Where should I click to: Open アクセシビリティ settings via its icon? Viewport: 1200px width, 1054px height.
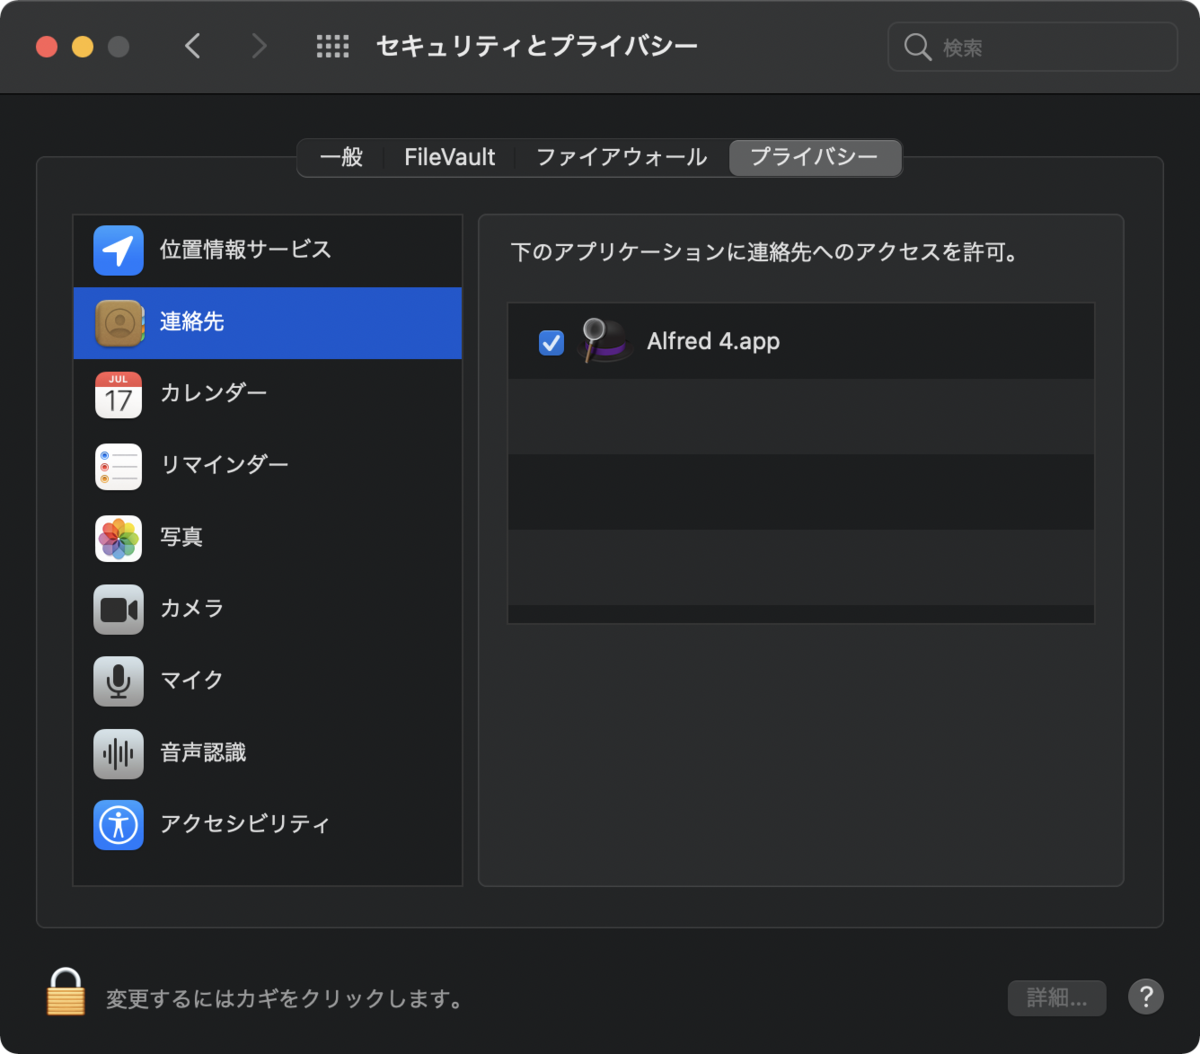point(118,825)
